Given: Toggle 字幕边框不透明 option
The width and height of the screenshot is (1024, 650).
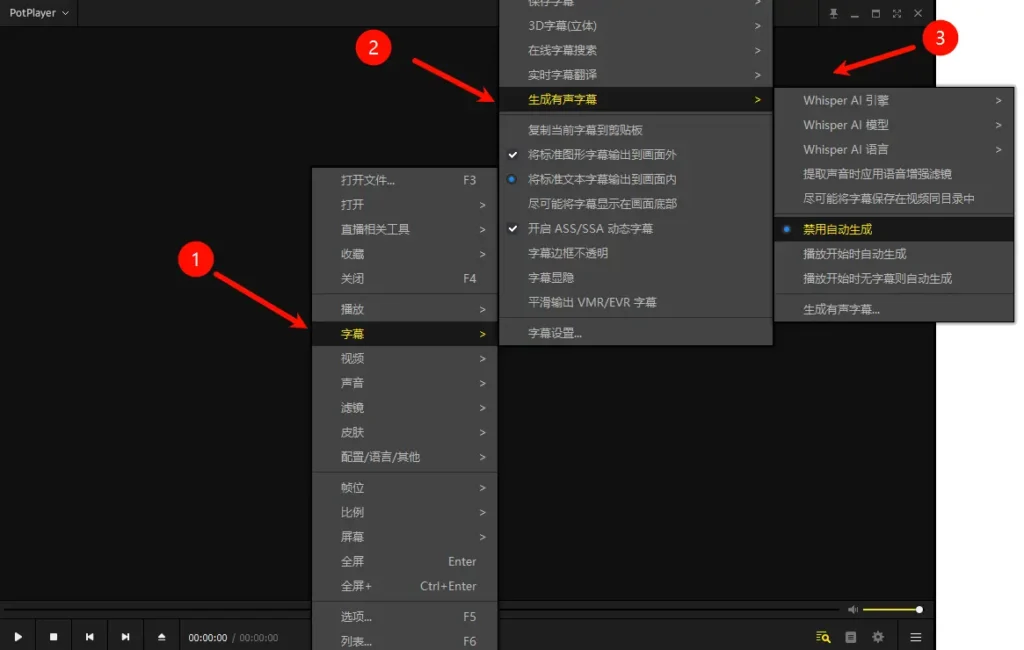Looking at the screenshot, I should 635,253.
